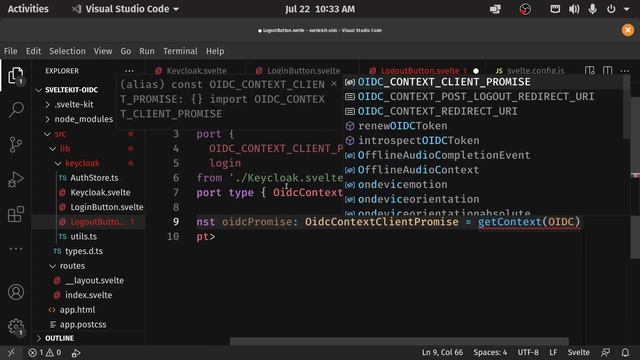Click Ln 9, Col 66 cursor position
Viewport: 640px width, 360px height.
coord(442,352)
